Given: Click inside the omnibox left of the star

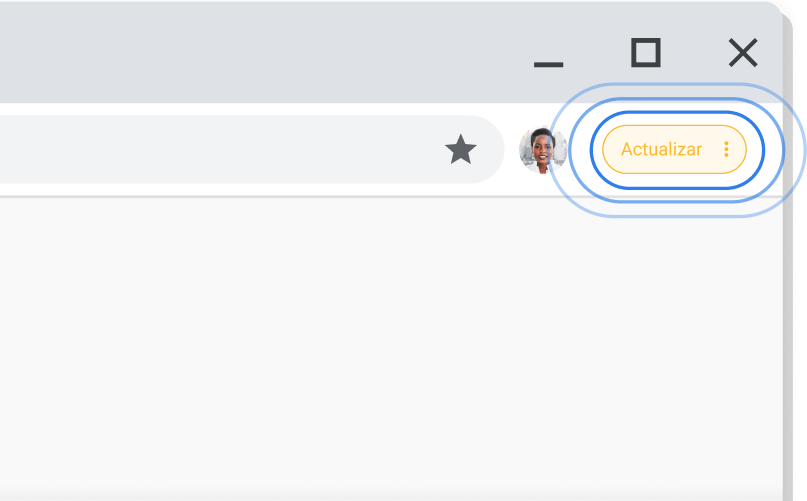Looking at the screenshot, I should [x=250, y=150].
